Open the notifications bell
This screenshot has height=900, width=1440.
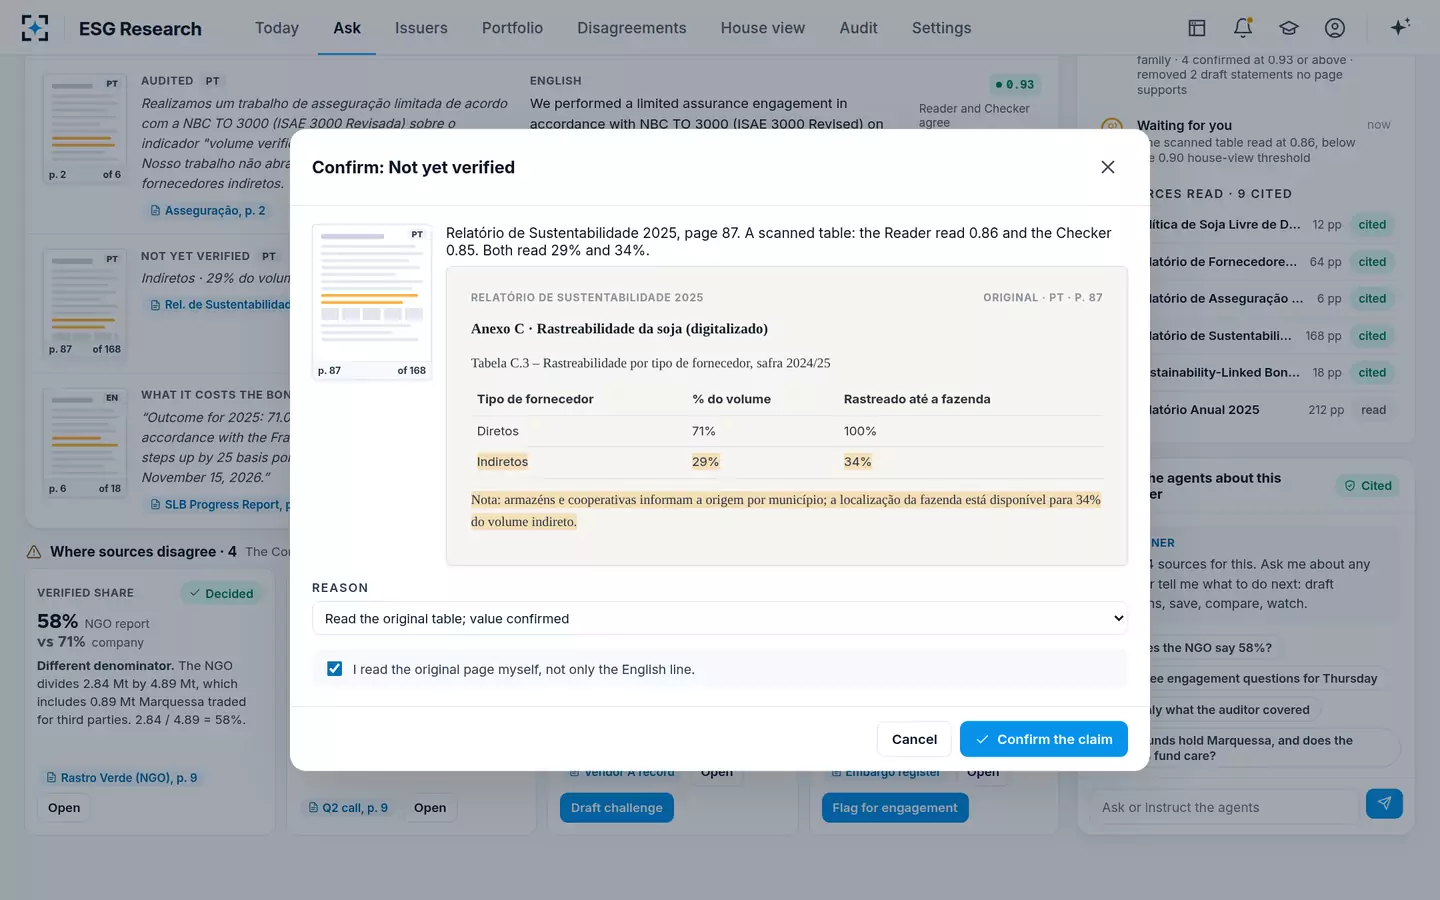click(1243, 28)
